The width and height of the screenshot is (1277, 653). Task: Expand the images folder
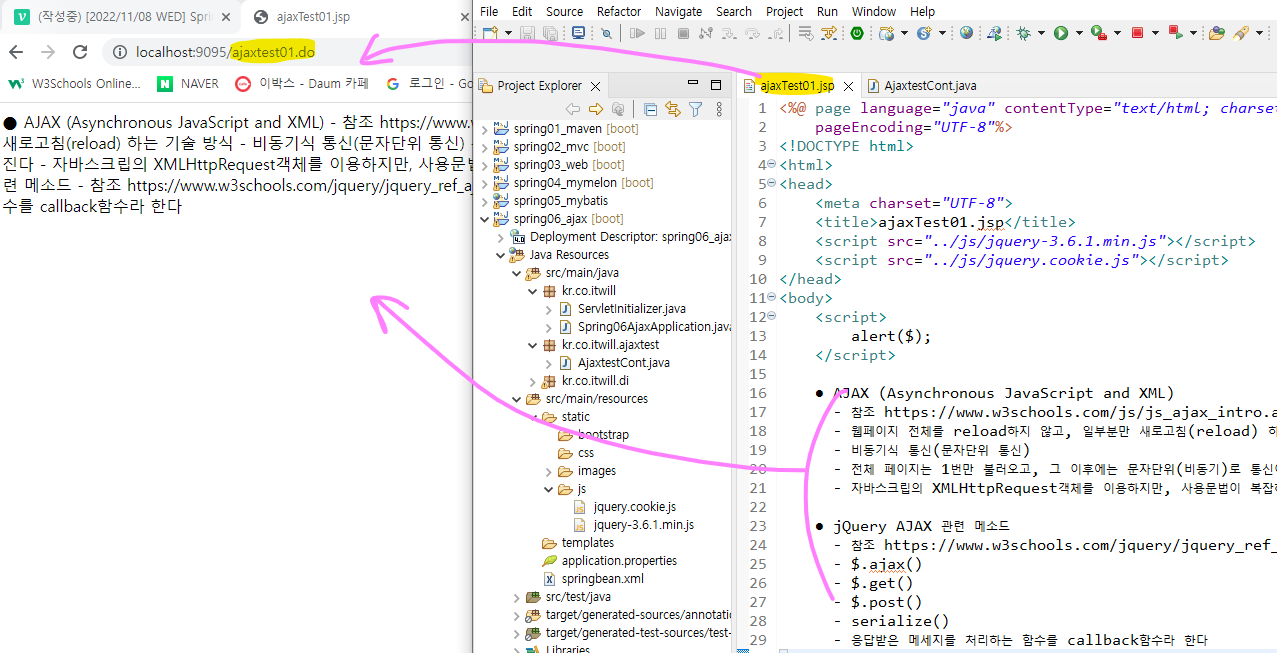click(549, 471)
